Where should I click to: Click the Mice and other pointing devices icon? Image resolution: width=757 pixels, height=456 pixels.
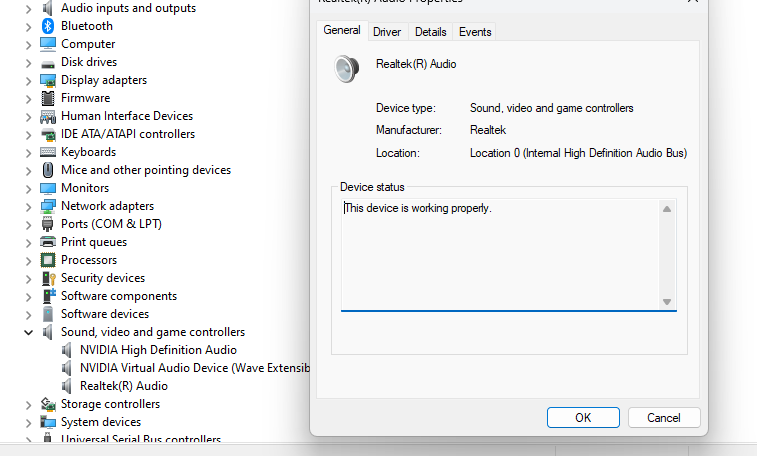coord(48,170)
